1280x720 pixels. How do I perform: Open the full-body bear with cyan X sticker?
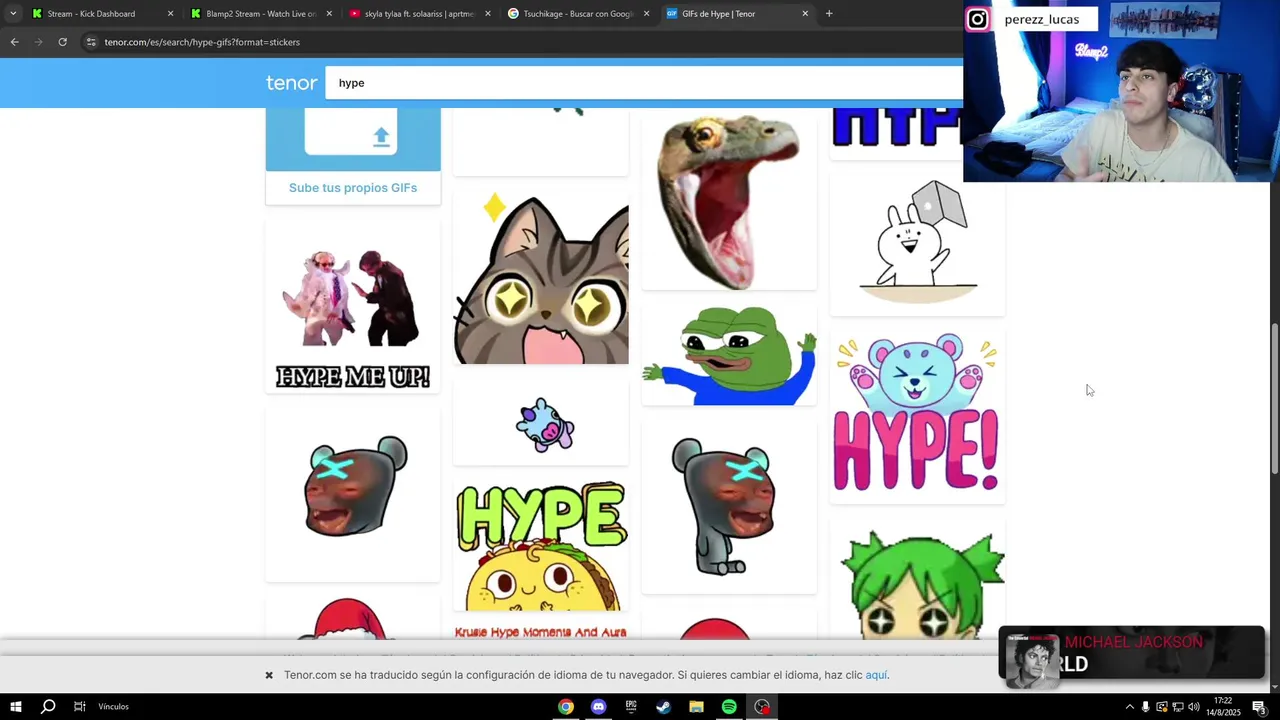pos(729,507)
